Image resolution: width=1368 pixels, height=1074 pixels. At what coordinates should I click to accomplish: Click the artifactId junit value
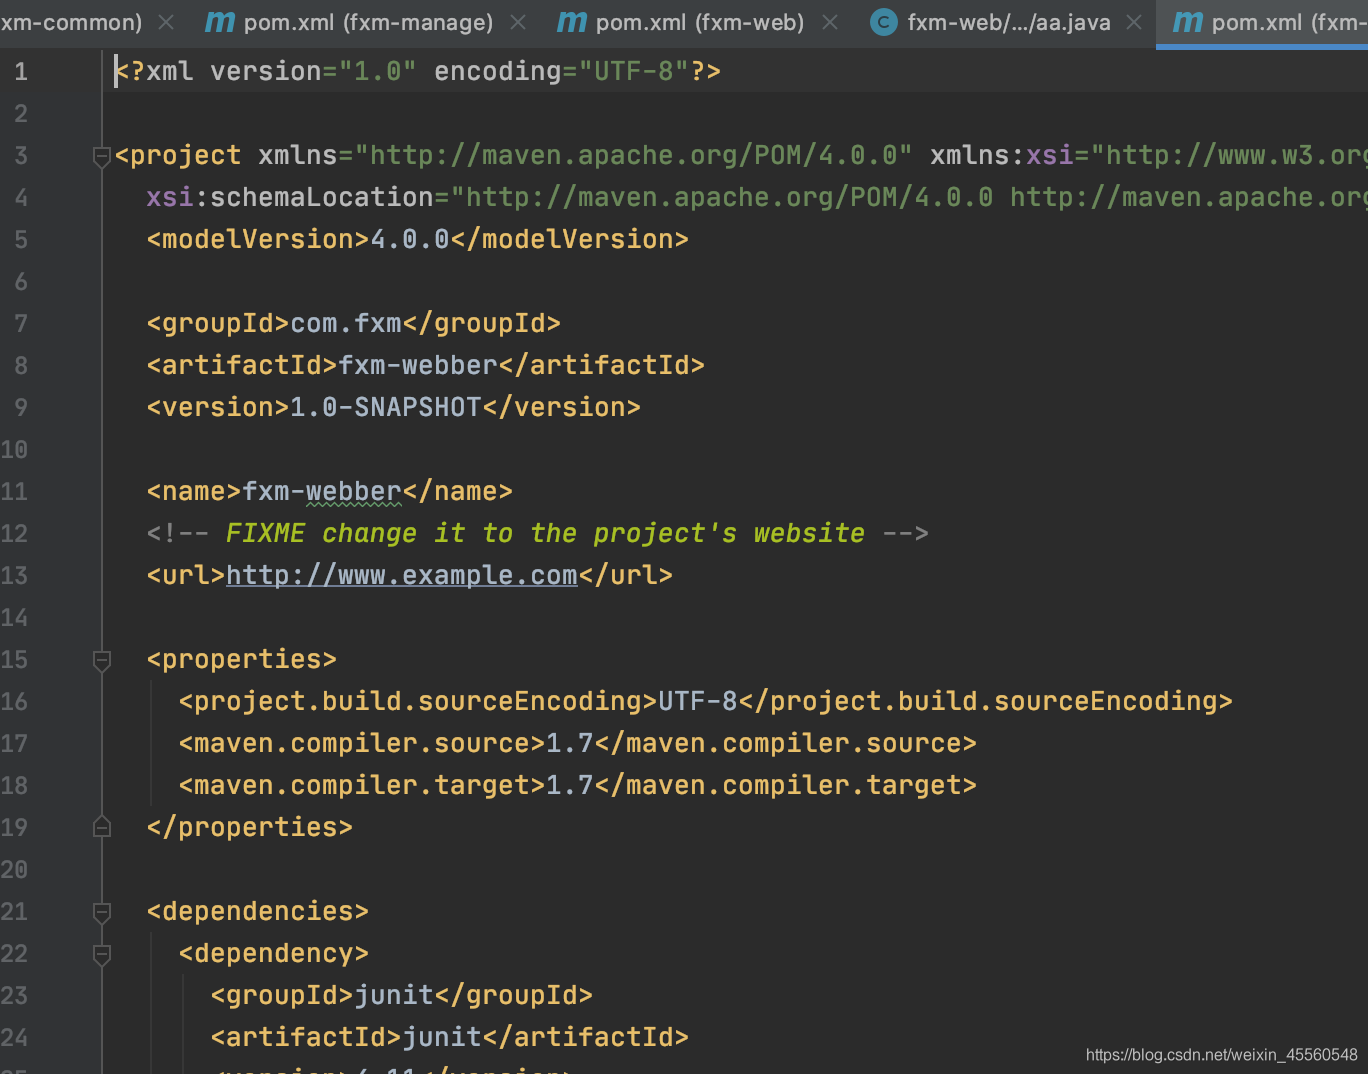click(x=442, y=1037)
